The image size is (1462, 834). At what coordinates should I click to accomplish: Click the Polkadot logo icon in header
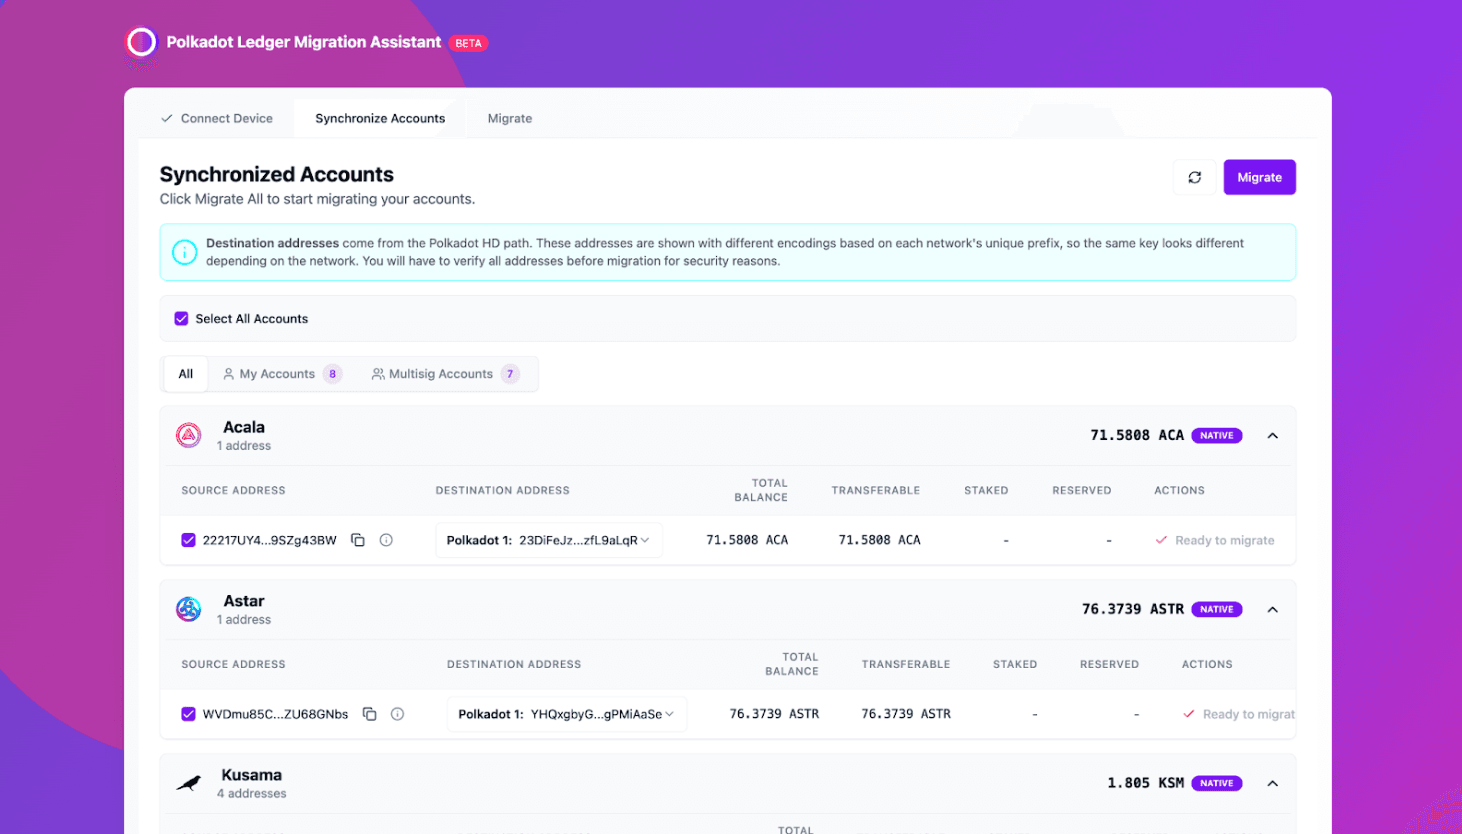(141, 42)
